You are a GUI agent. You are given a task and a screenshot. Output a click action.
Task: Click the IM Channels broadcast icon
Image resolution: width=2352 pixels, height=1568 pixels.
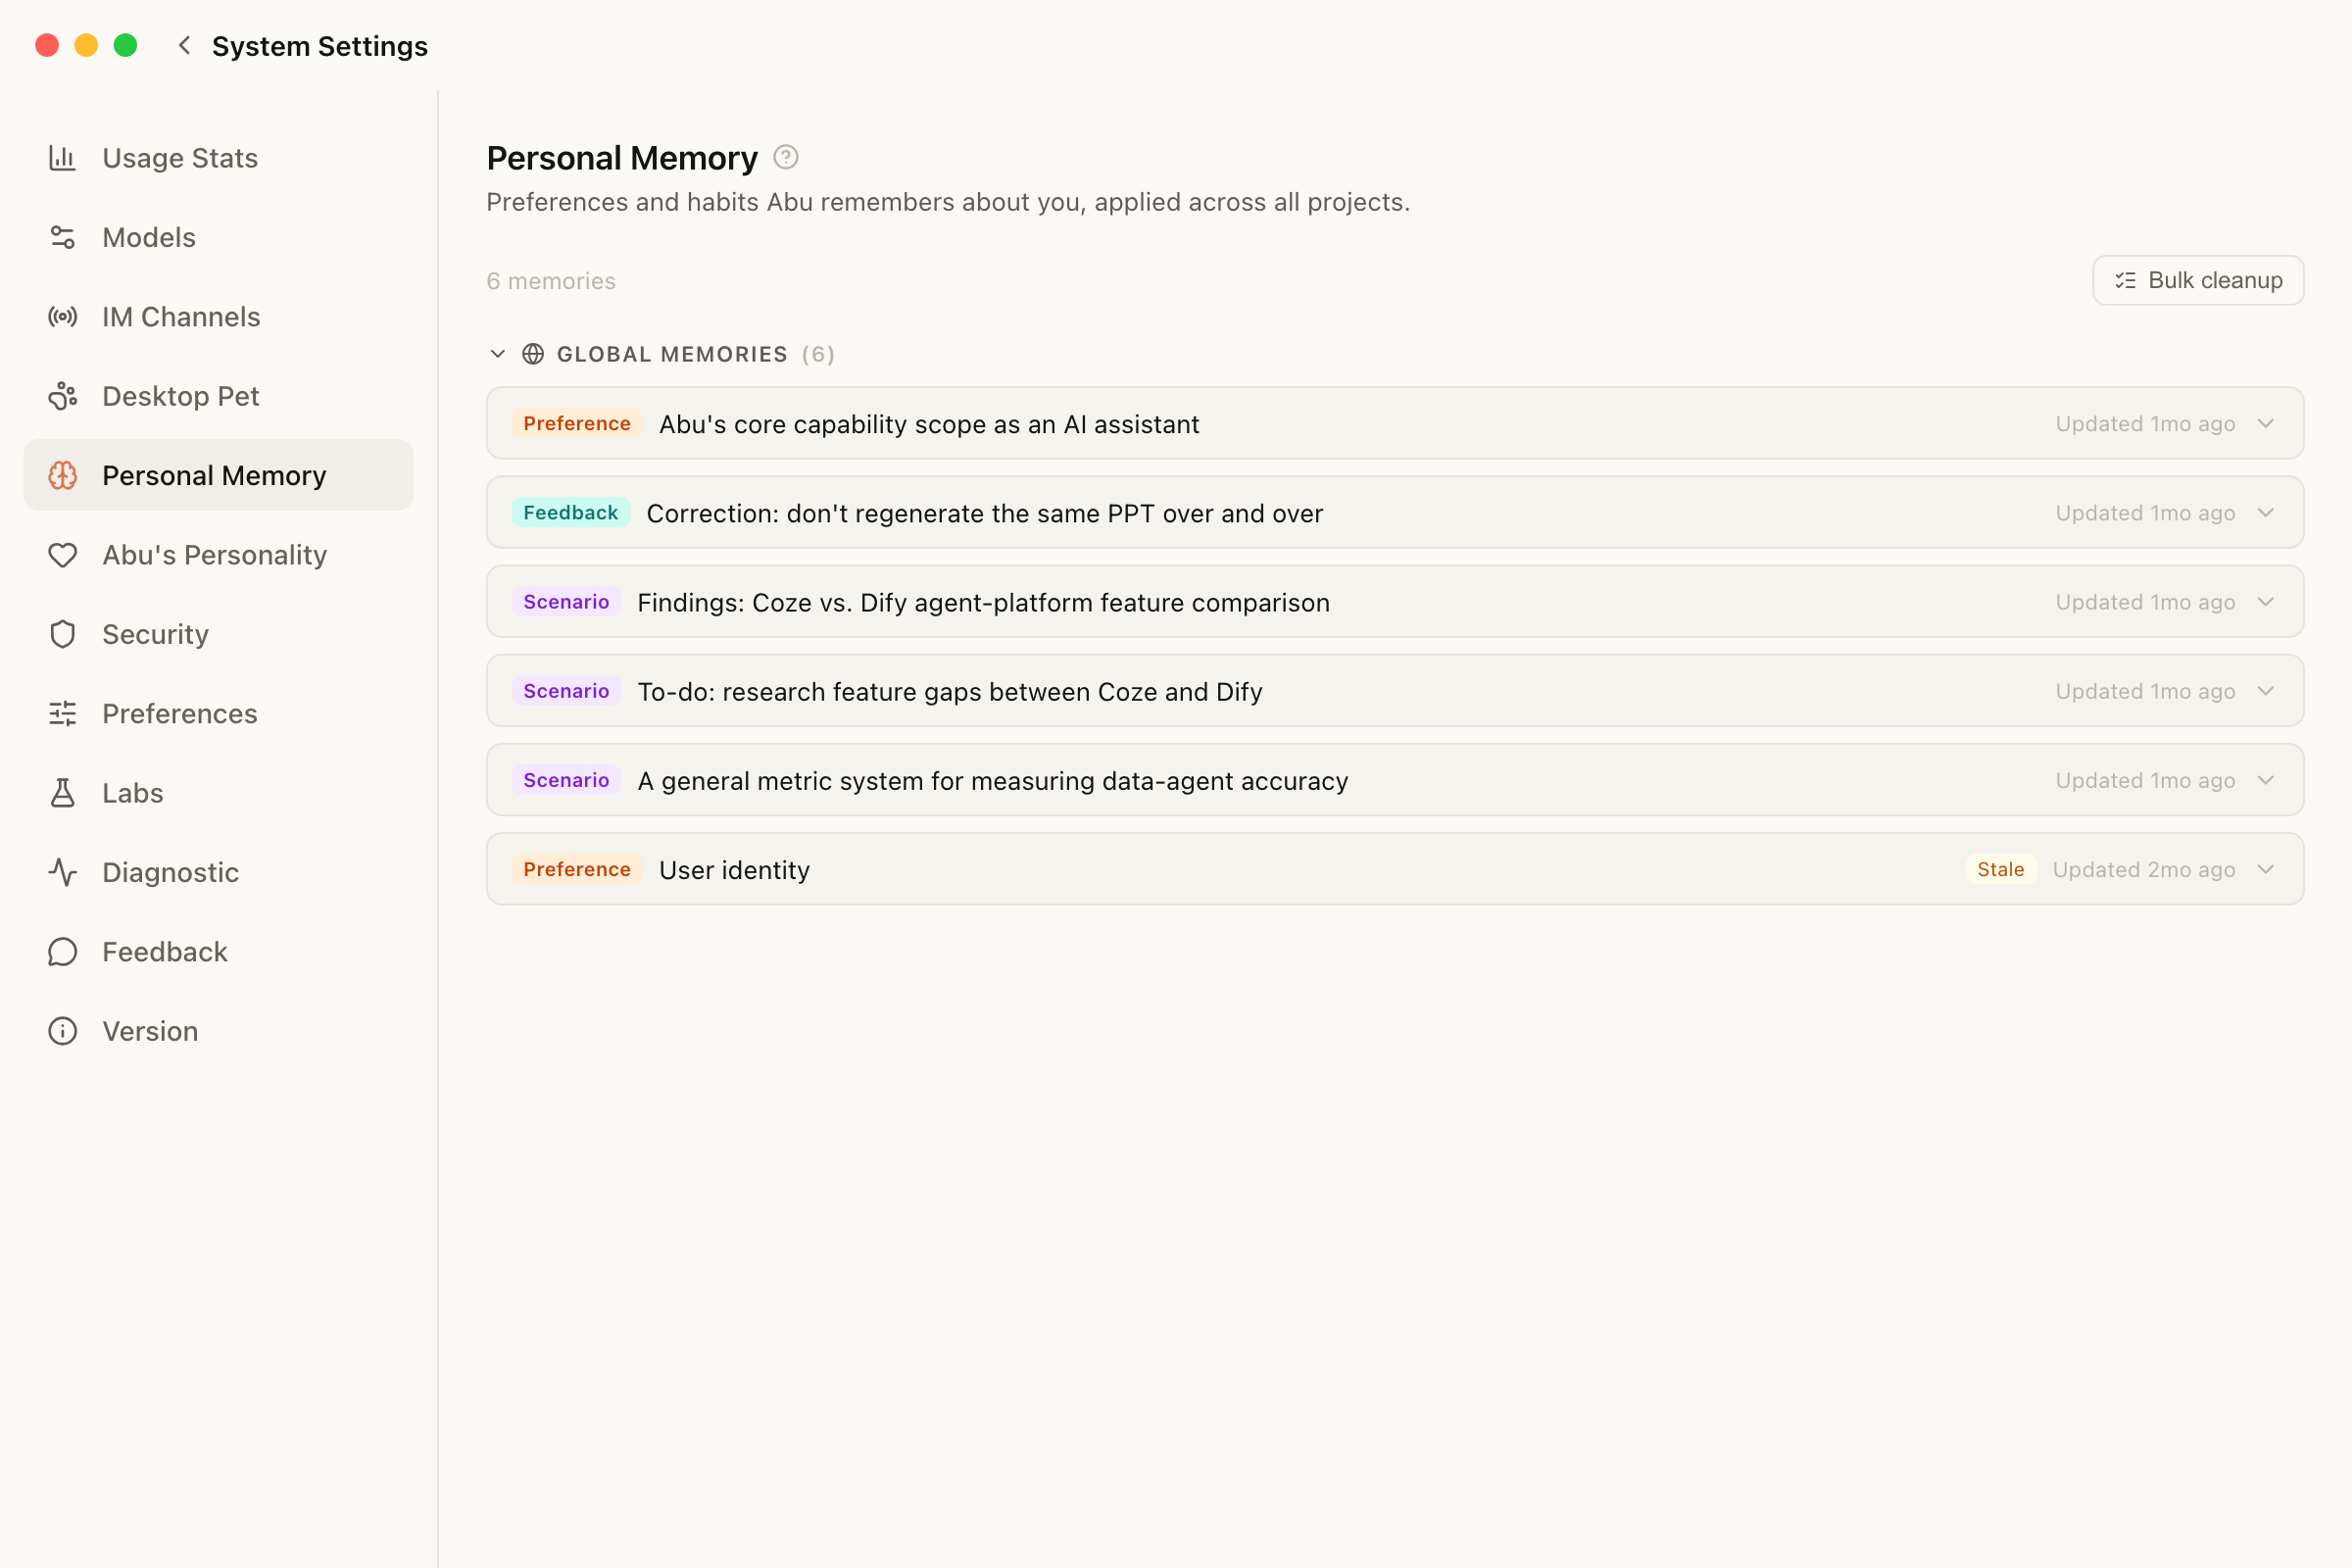[x=62, y=317]
